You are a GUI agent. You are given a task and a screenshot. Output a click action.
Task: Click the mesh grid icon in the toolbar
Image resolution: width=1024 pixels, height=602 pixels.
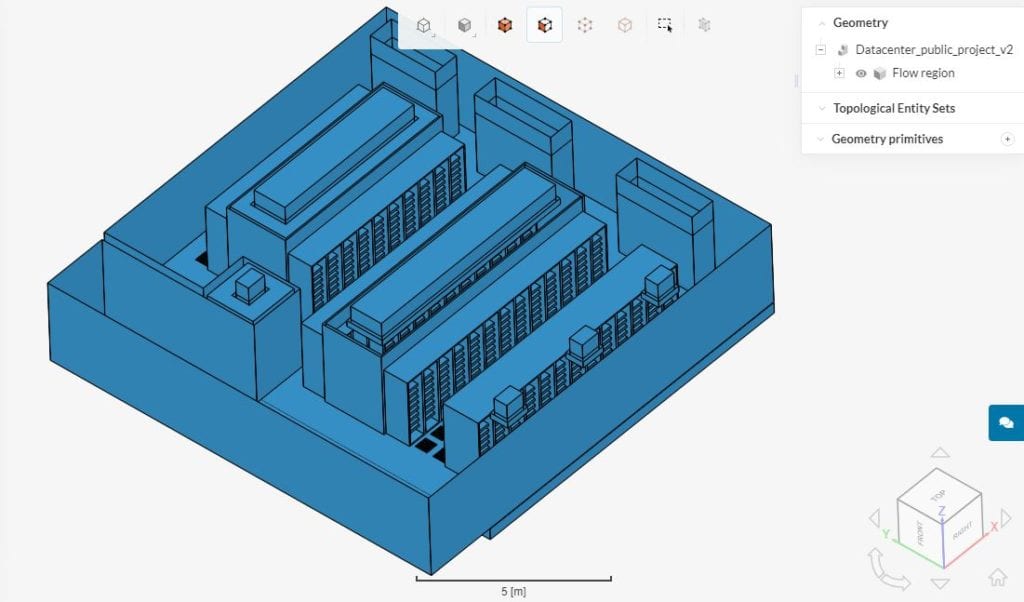pos(704,24)
